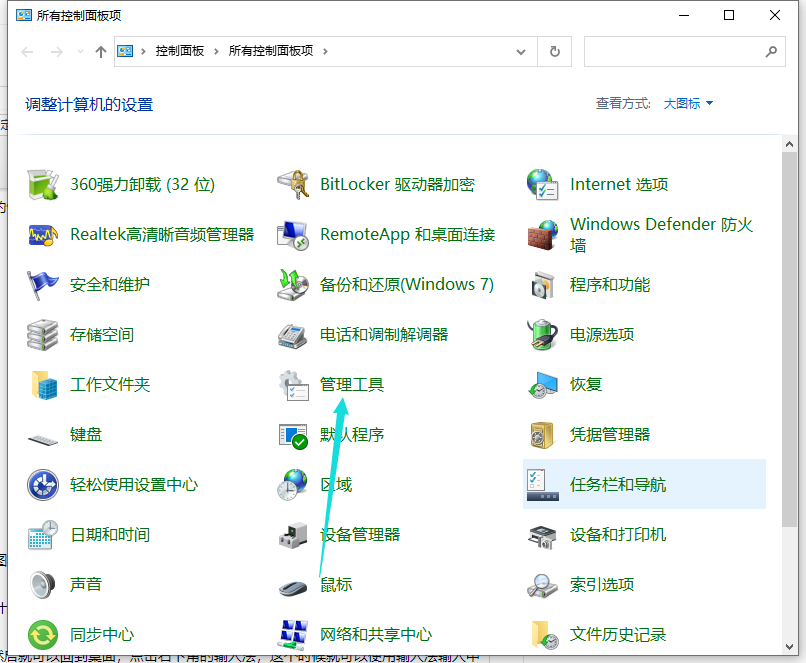Click the 设备管理器 icon
This screenshot has width=806, height=663.
[293, 535]
